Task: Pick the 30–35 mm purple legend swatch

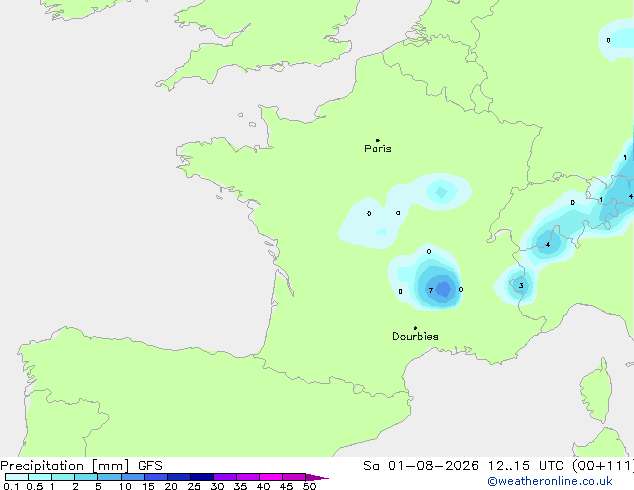Action: click(x=225, y=477)
